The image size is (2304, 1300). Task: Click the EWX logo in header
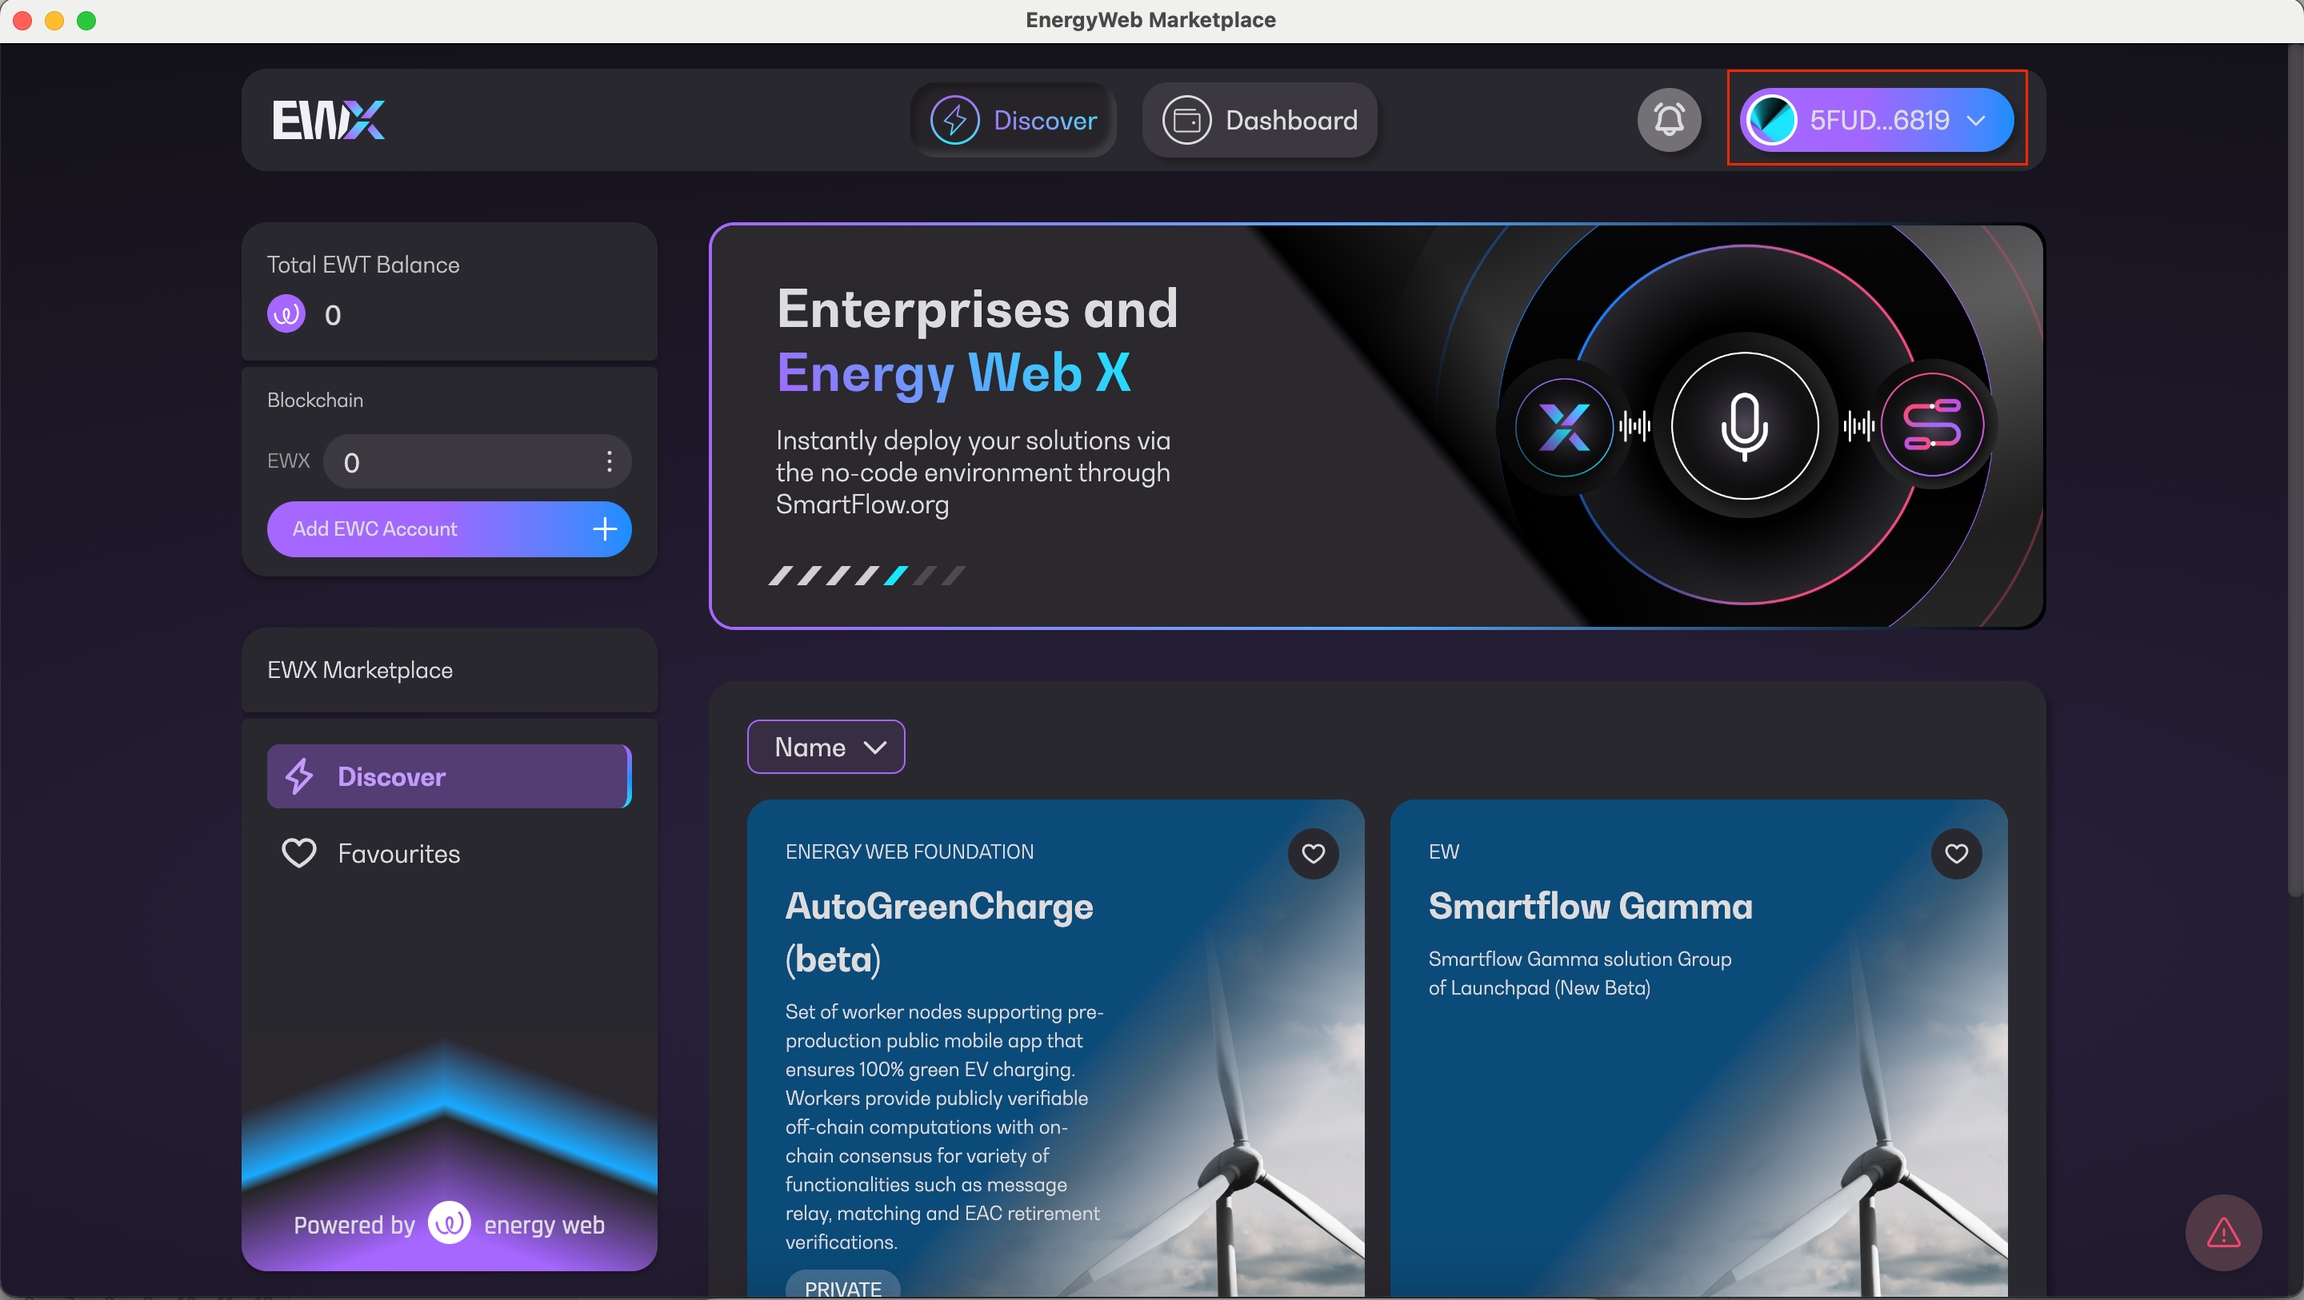click(328, 120)
